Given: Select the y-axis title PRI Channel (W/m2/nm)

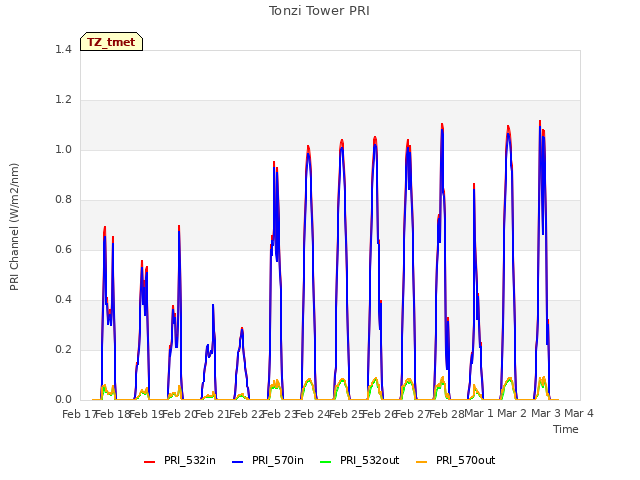Looking at the screenshot, I should (x=14, y=227).
